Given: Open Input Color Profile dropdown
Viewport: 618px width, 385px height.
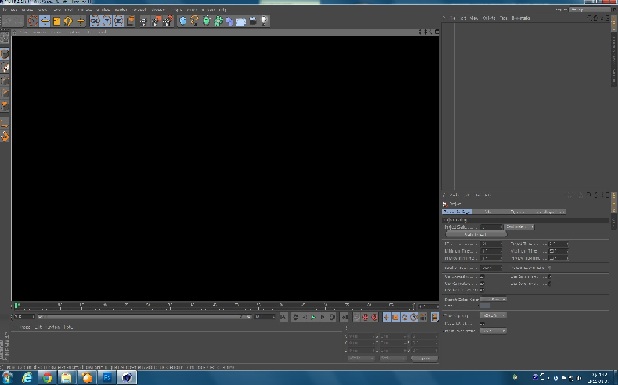Looking at the screenshot, I should click(x=493, y=331).
